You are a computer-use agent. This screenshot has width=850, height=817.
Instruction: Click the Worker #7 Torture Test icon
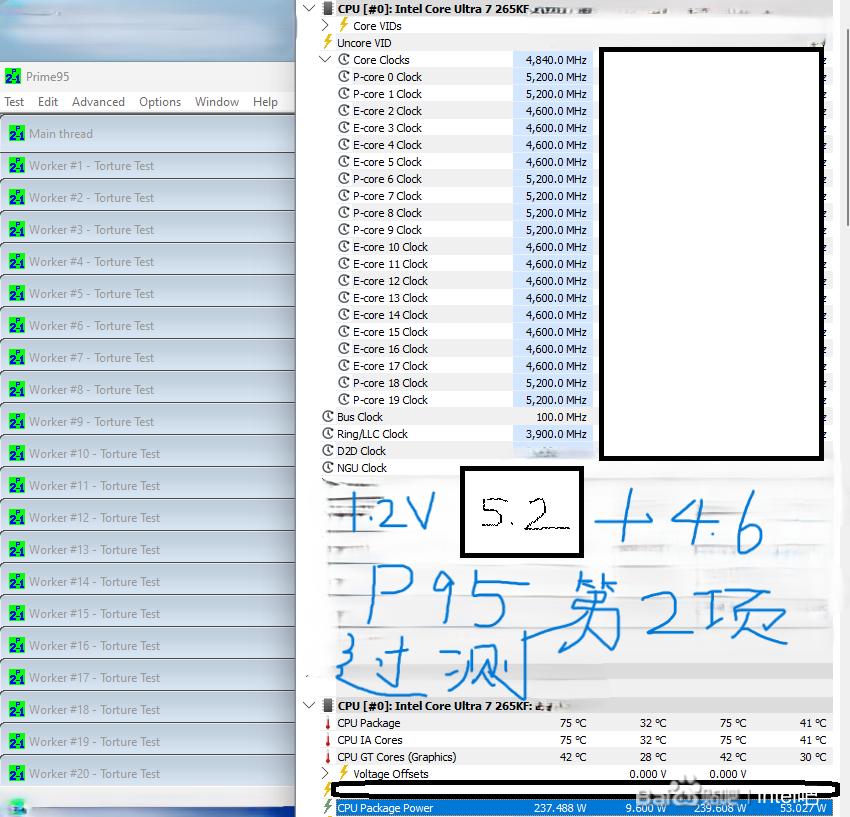pyautogui.click(x=17, y=357)
